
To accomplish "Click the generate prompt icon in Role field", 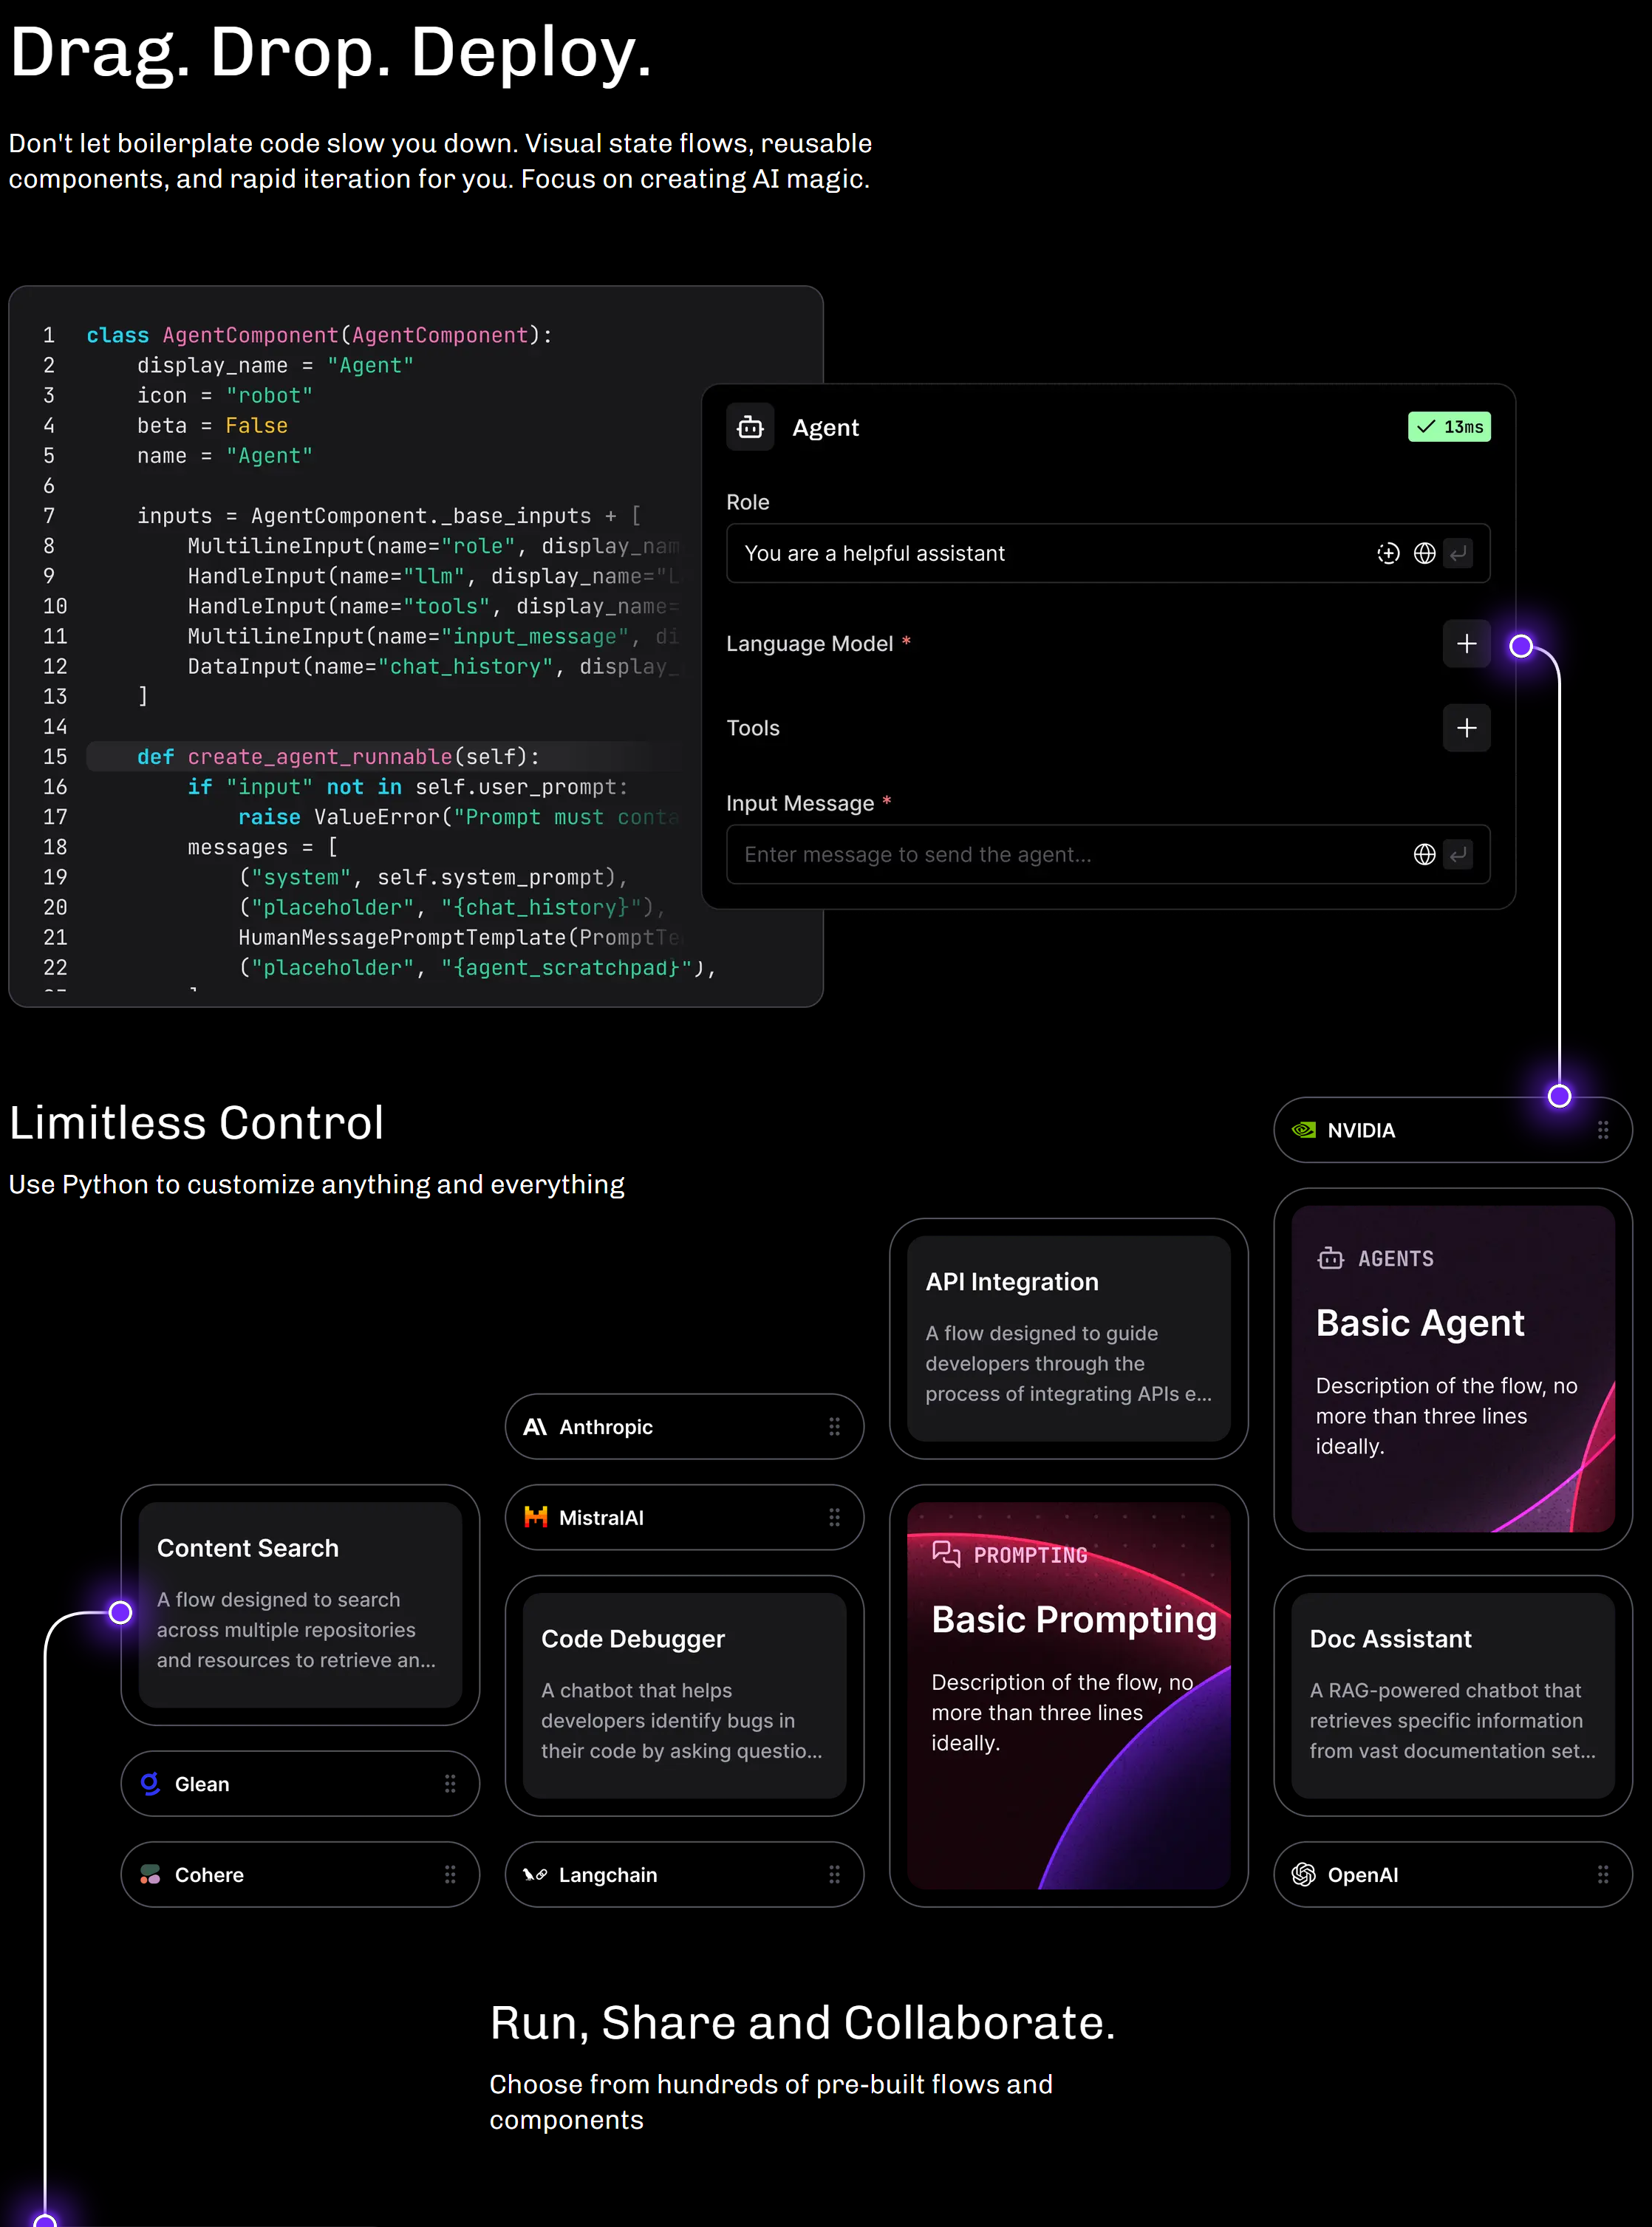I will coord(1388,553).
